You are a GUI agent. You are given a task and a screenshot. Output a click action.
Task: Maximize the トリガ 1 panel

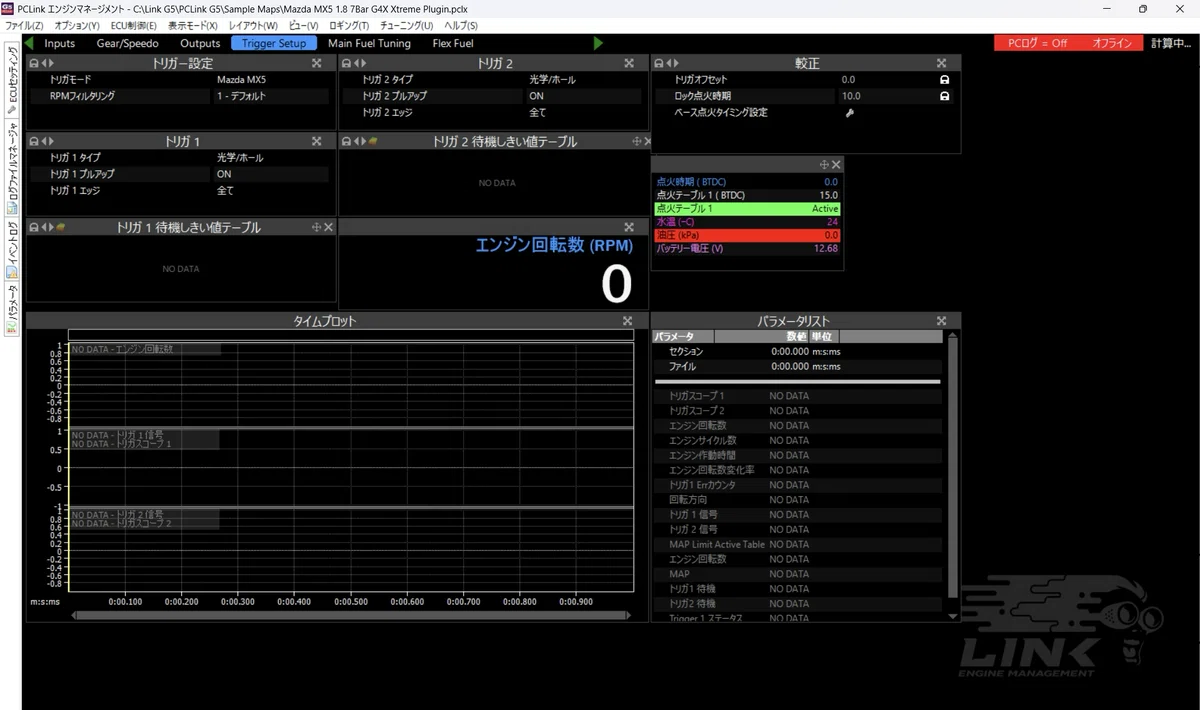coord(317,141)
